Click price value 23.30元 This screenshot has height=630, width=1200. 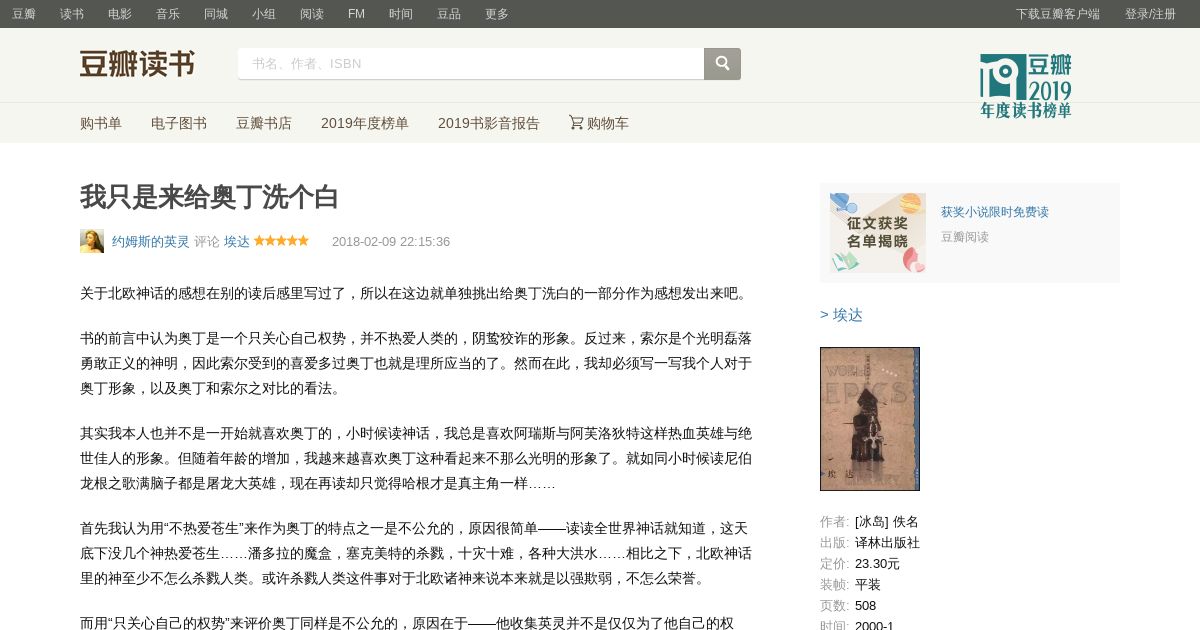pyautogui.click(x=877, y=563)
